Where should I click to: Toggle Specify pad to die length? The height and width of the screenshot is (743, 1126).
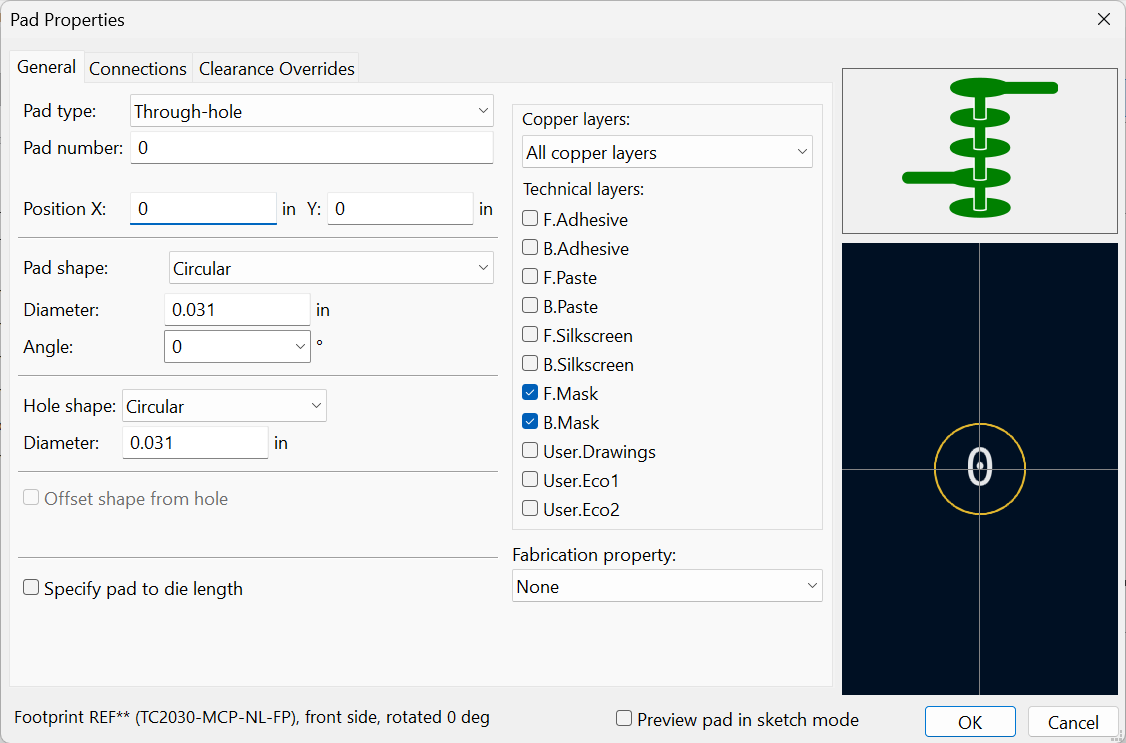coord(31,588)
